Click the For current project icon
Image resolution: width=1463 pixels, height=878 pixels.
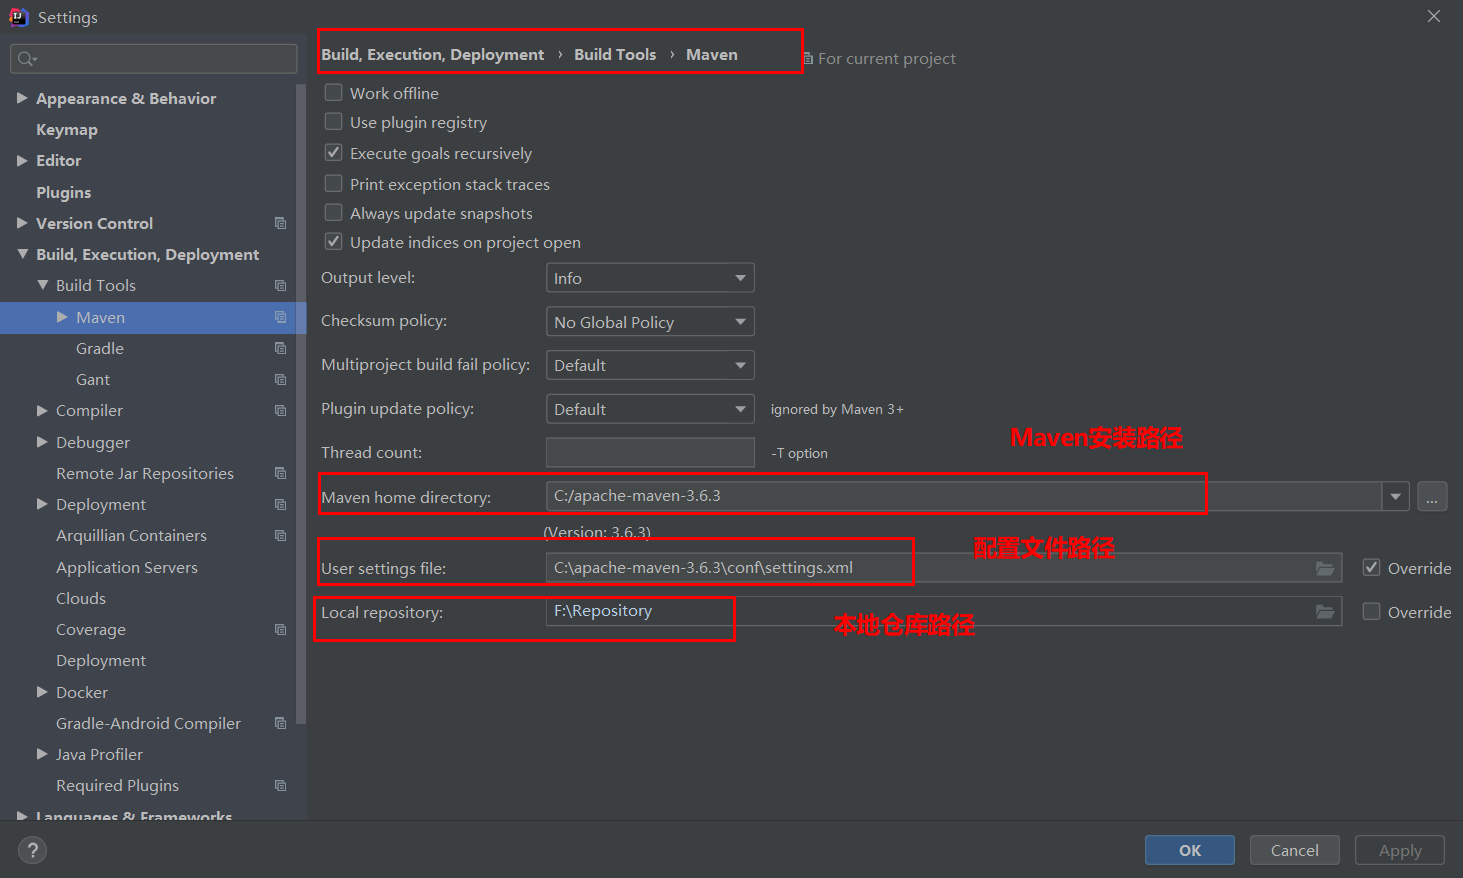pyautogui.click(x=808, y=59)
